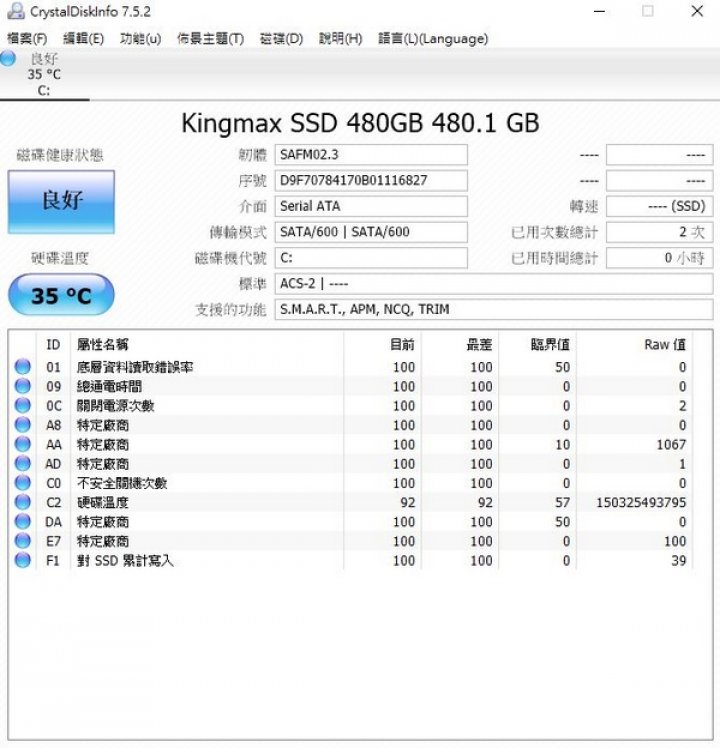Click current value 92 in C2 row
The width and height of the screenshot is (720, 748).
(407, 502)
